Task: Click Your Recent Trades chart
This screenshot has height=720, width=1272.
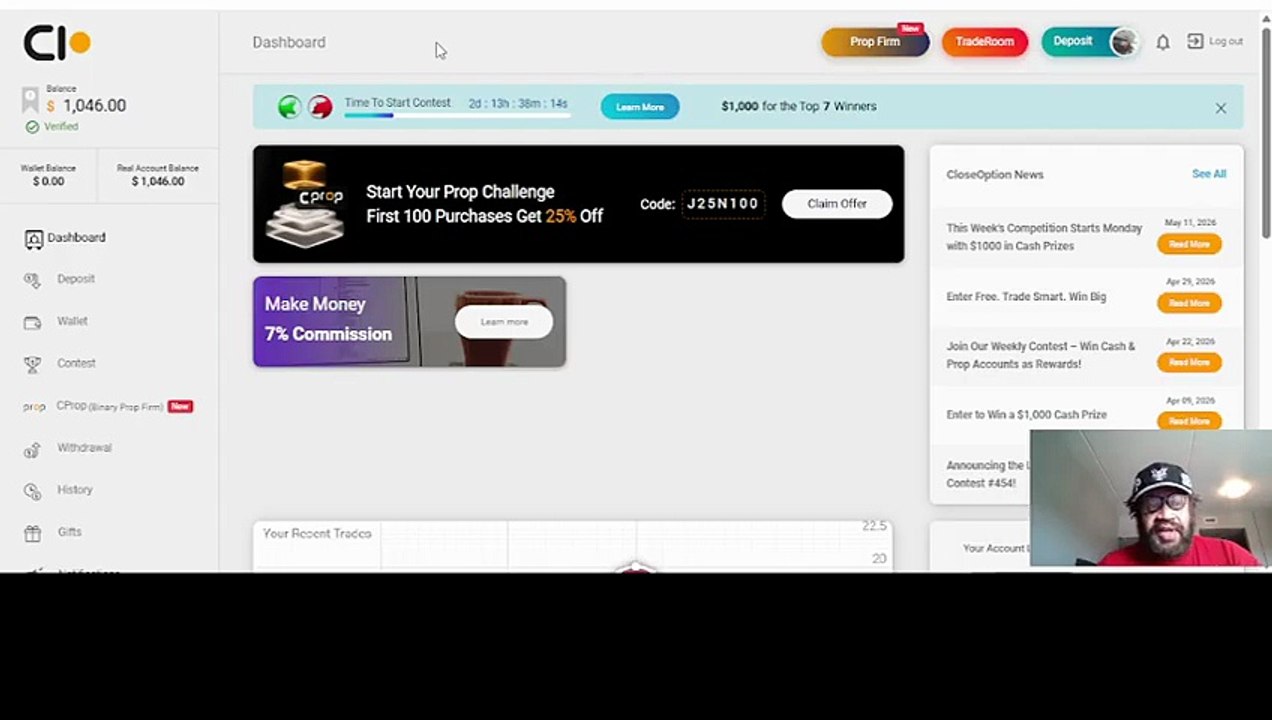Action: [573, 546]
